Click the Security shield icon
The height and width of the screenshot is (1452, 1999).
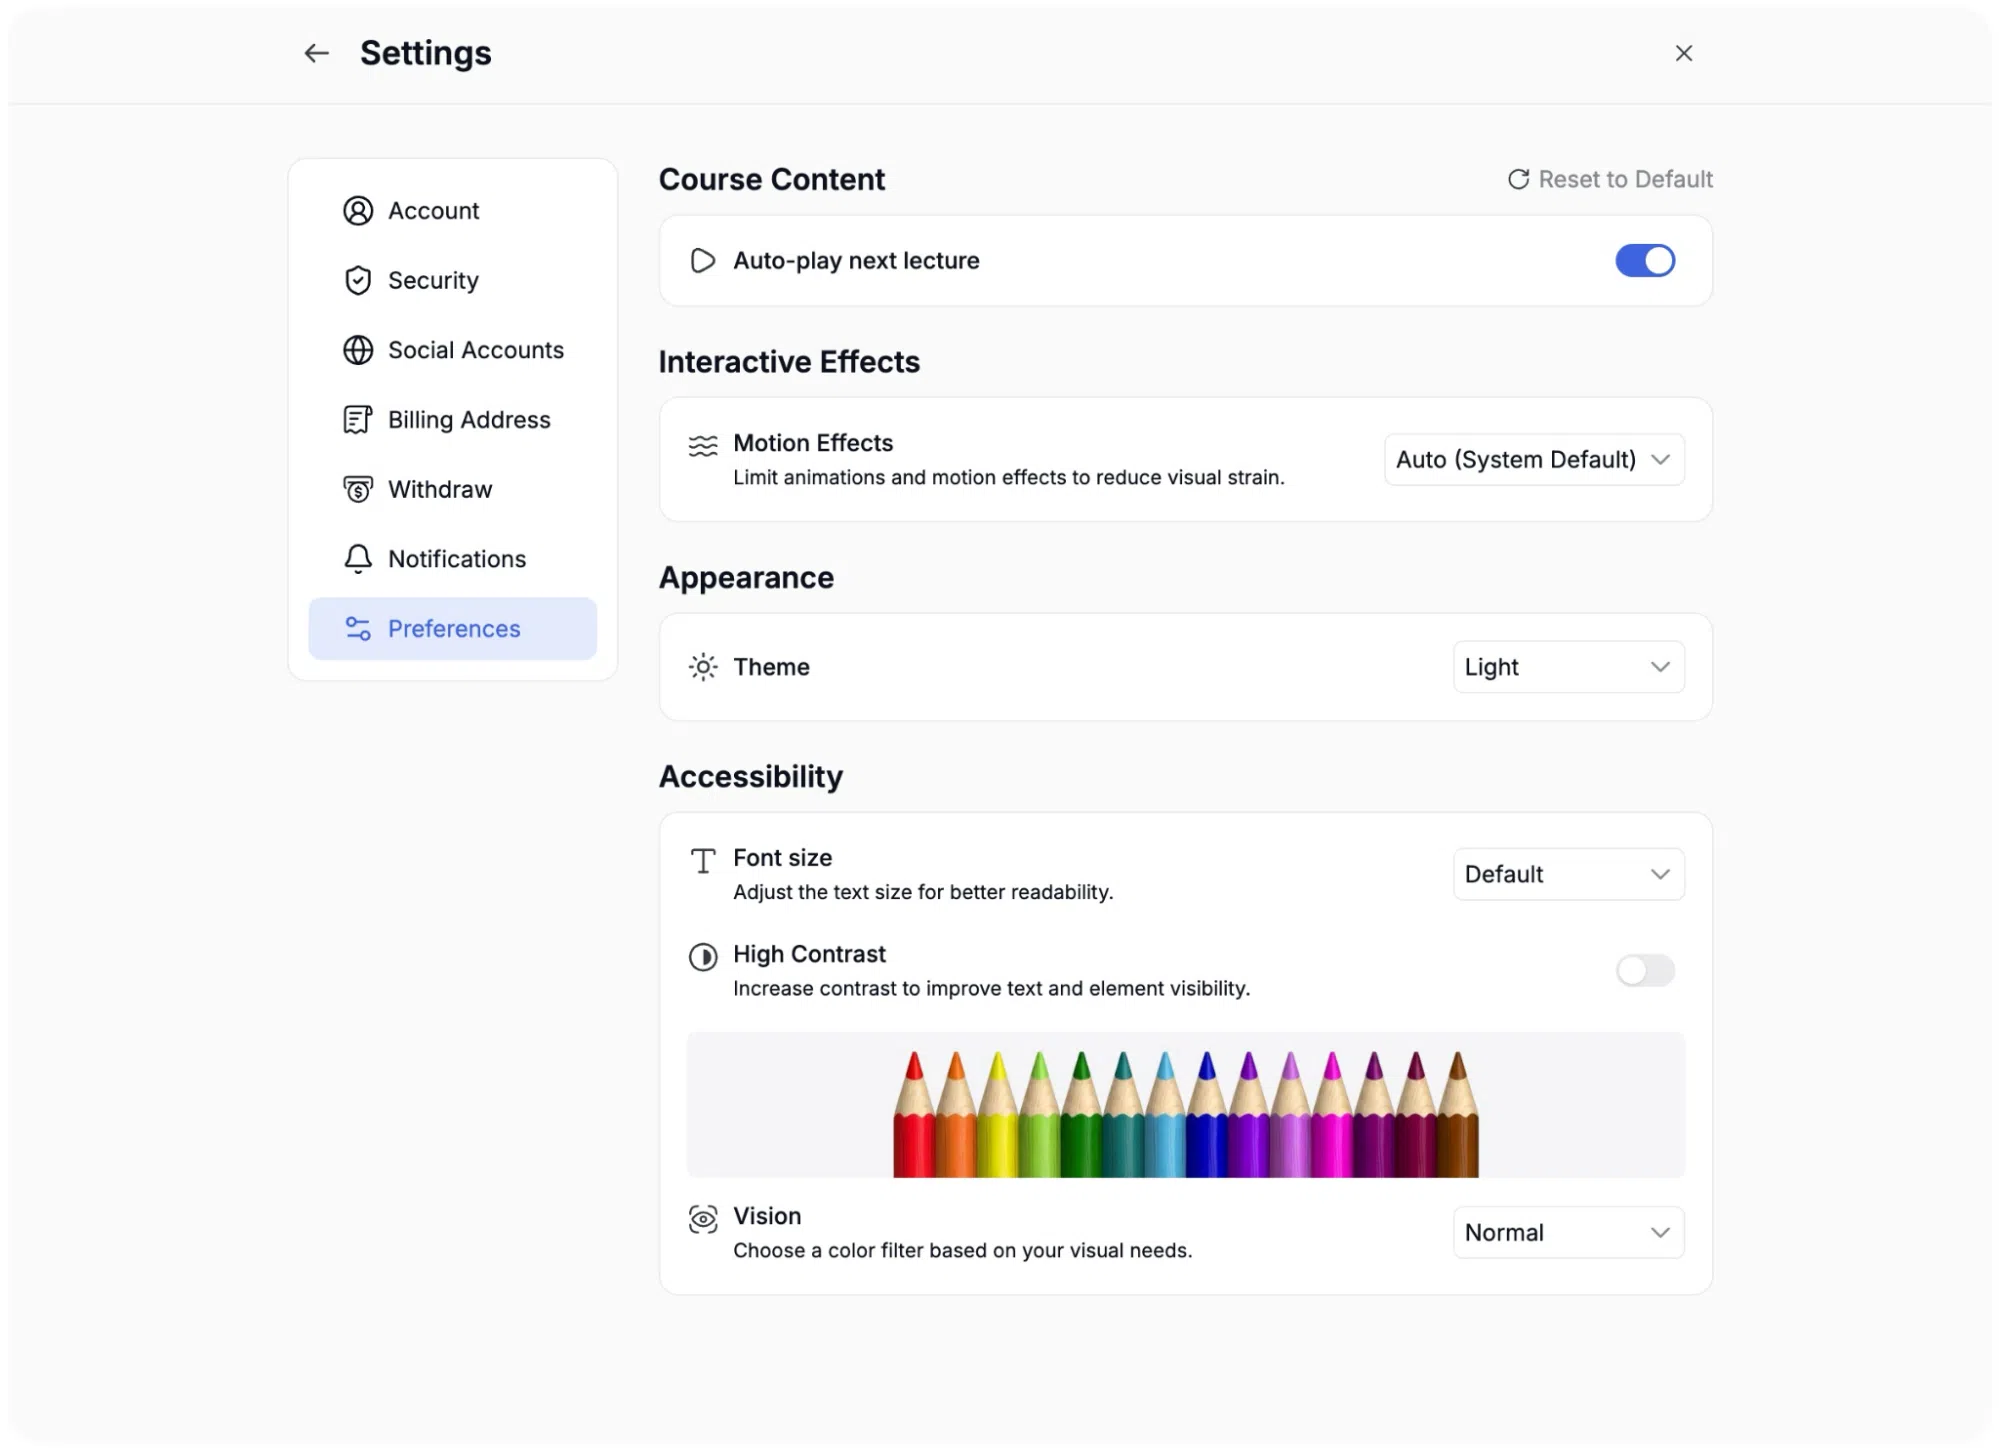click(358, 280)
